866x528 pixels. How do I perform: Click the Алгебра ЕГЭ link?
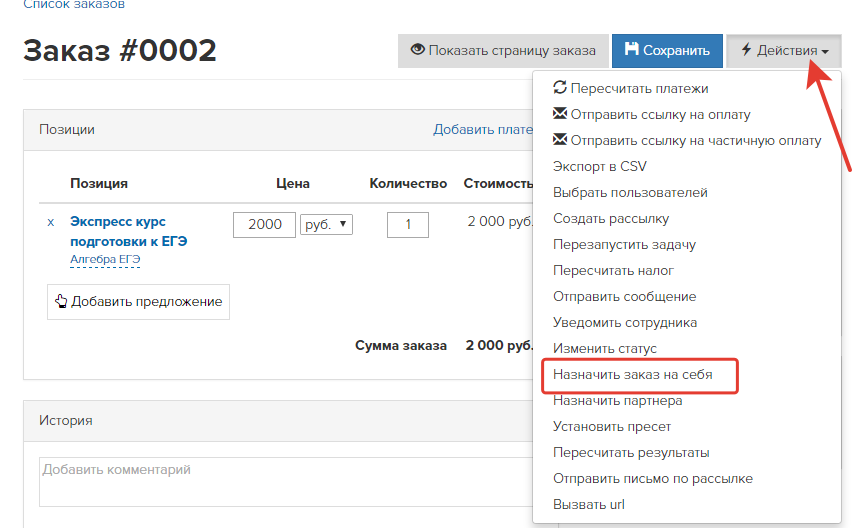coord(105,259)
